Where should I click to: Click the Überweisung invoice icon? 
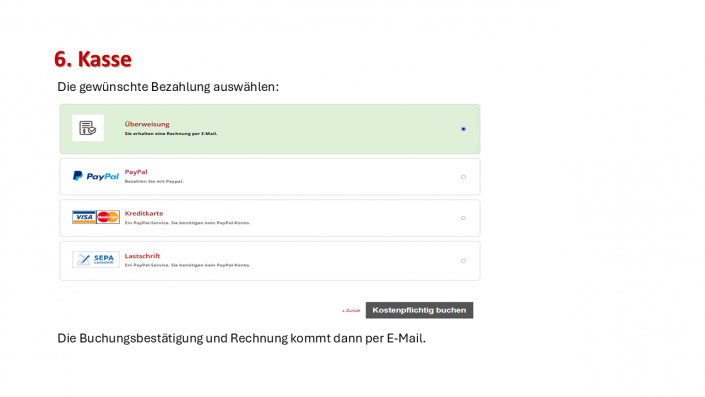pyautogui.click(x=88, y=128)
